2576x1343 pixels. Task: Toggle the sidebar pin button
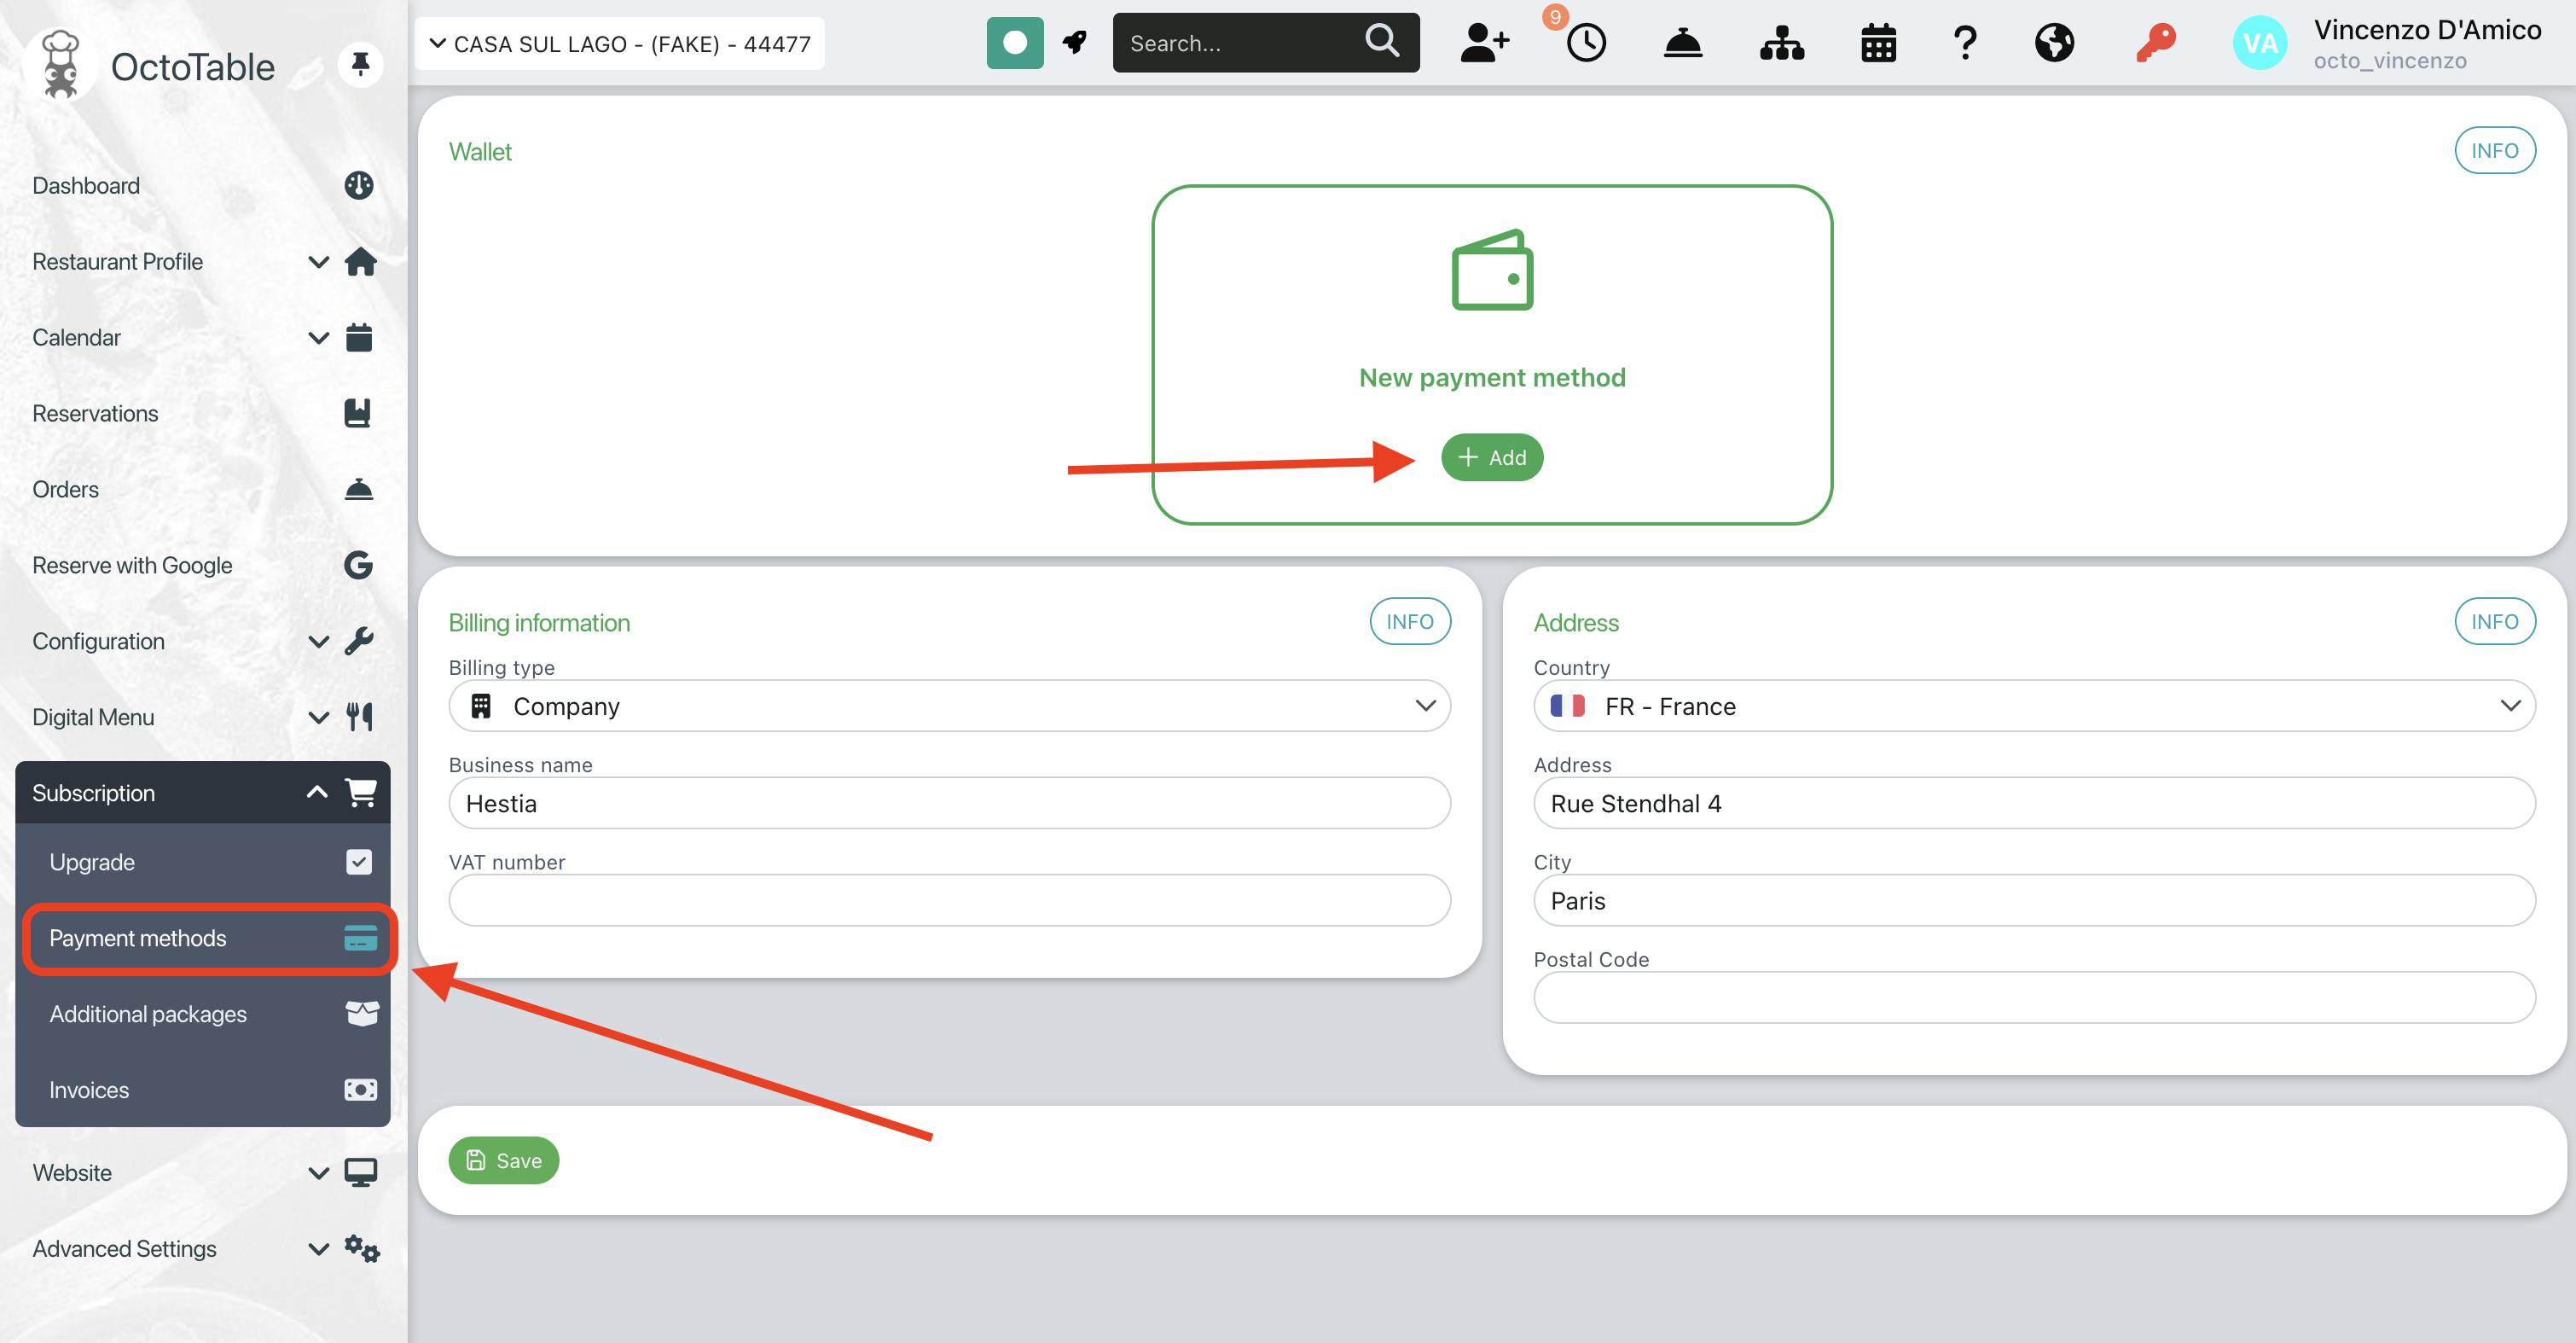360,65
